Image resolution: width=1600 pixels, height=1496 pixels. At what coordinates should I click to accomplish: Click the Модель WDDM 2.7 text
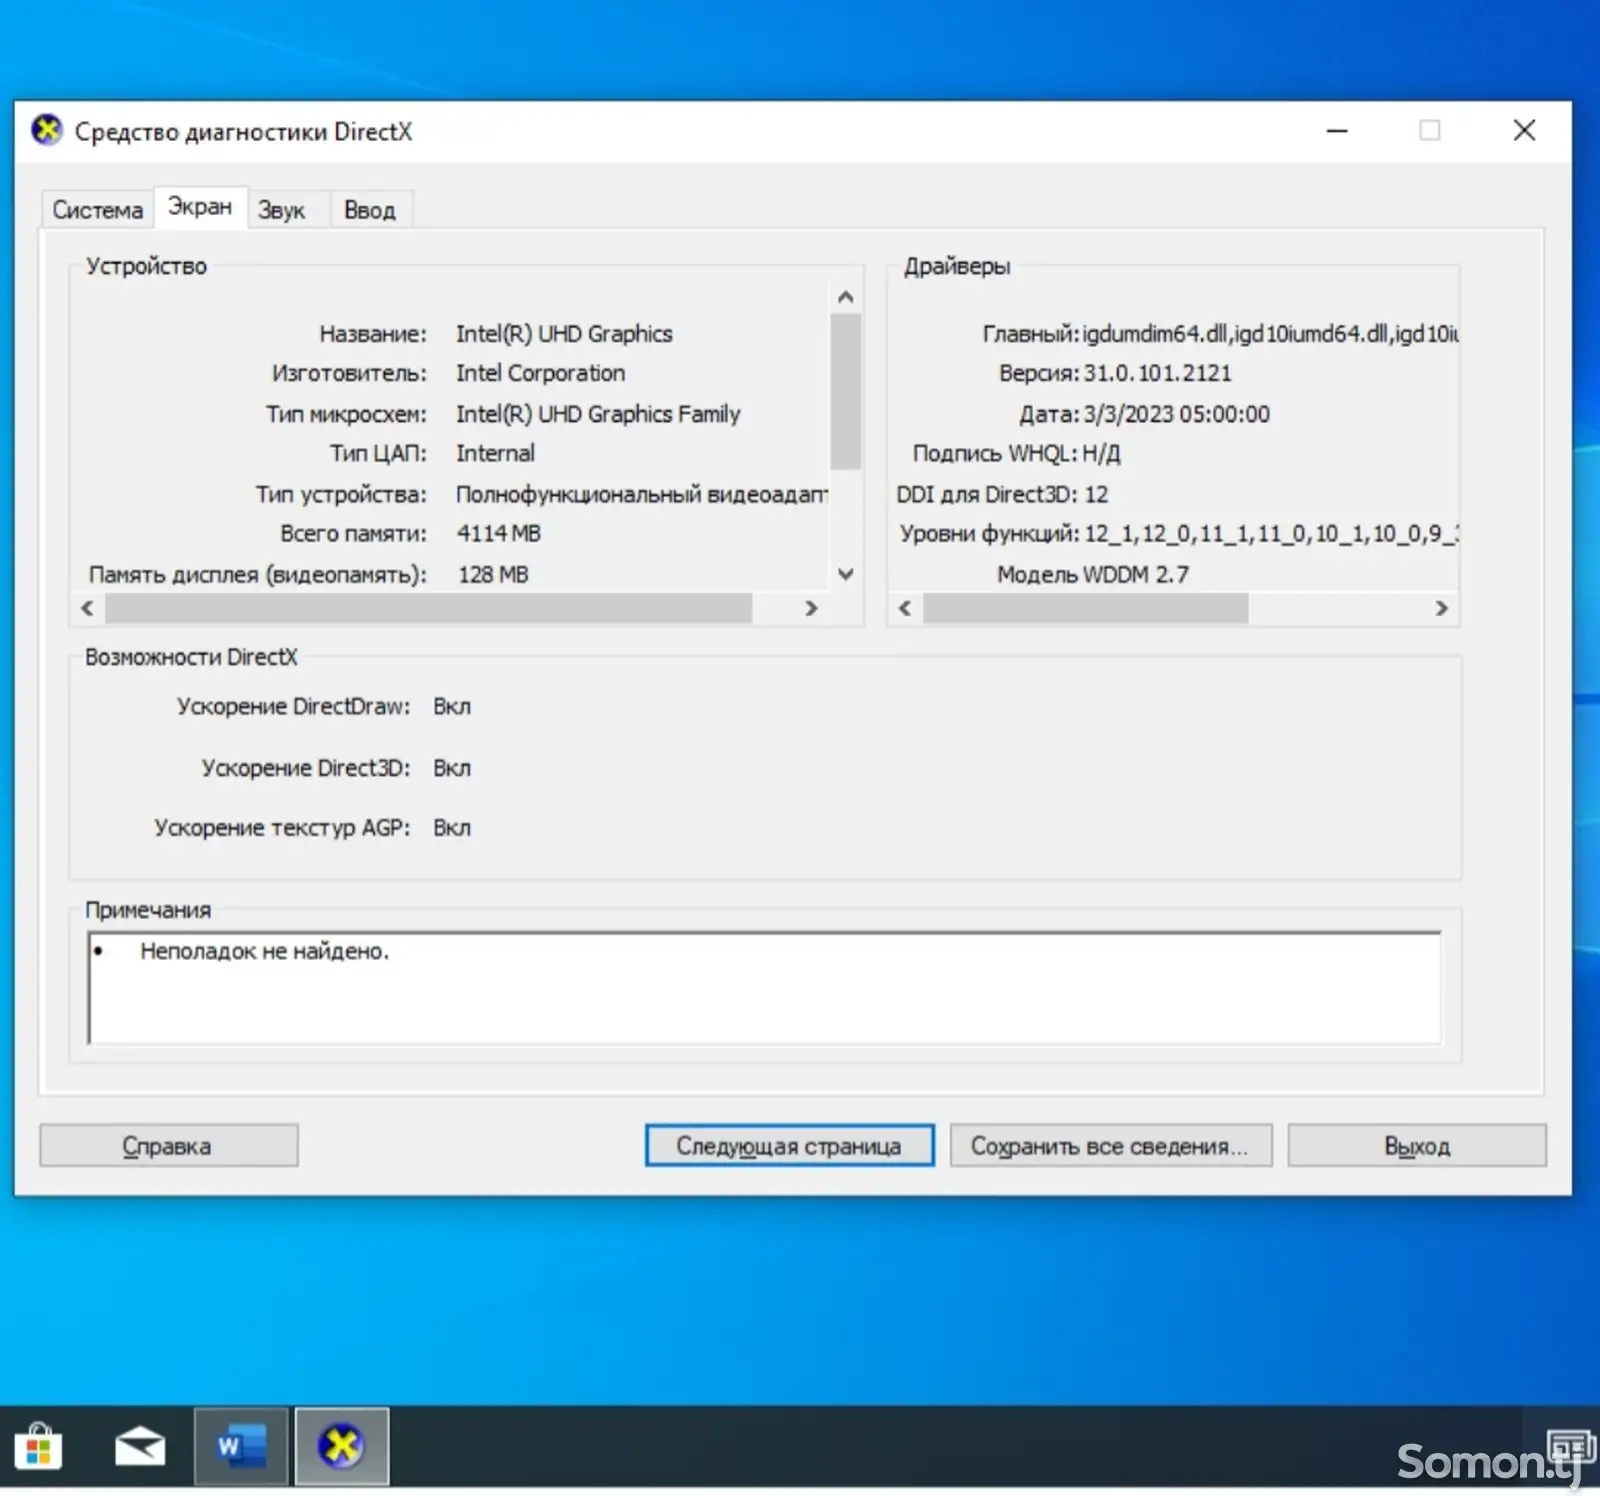pyautogui.click(x=1093, y=574)
